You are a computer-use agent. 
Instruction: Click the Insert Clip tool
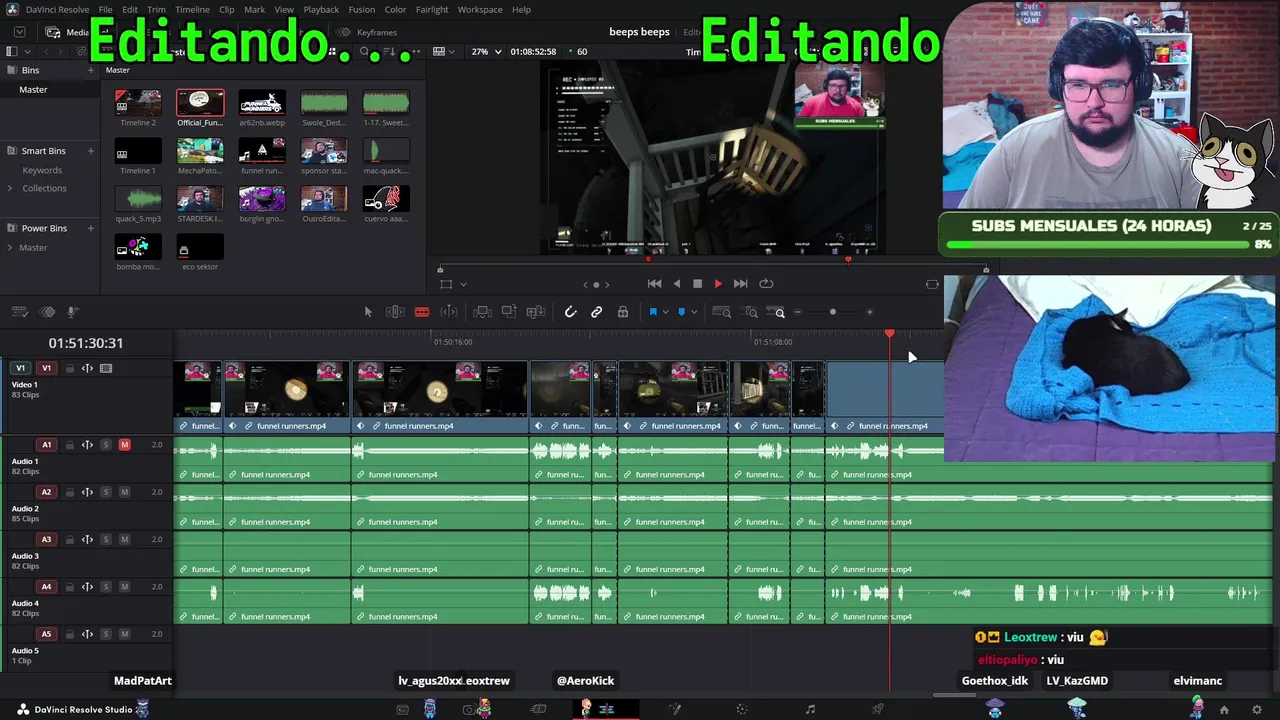click(x=482, y=312)
